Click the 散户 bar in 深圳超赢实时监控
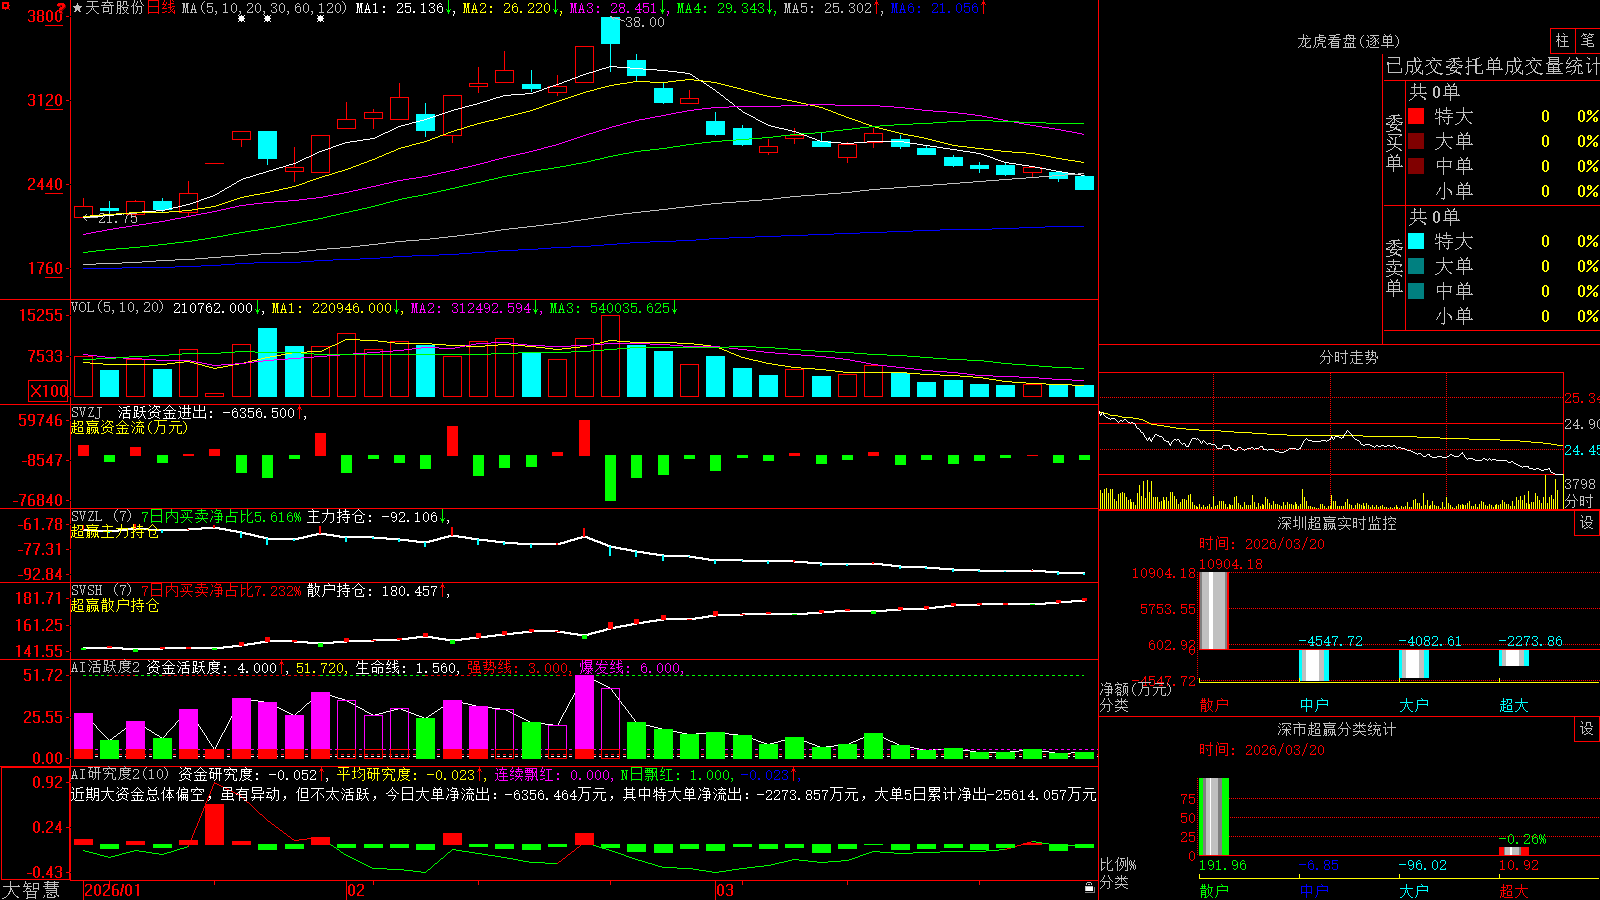 1213,610
